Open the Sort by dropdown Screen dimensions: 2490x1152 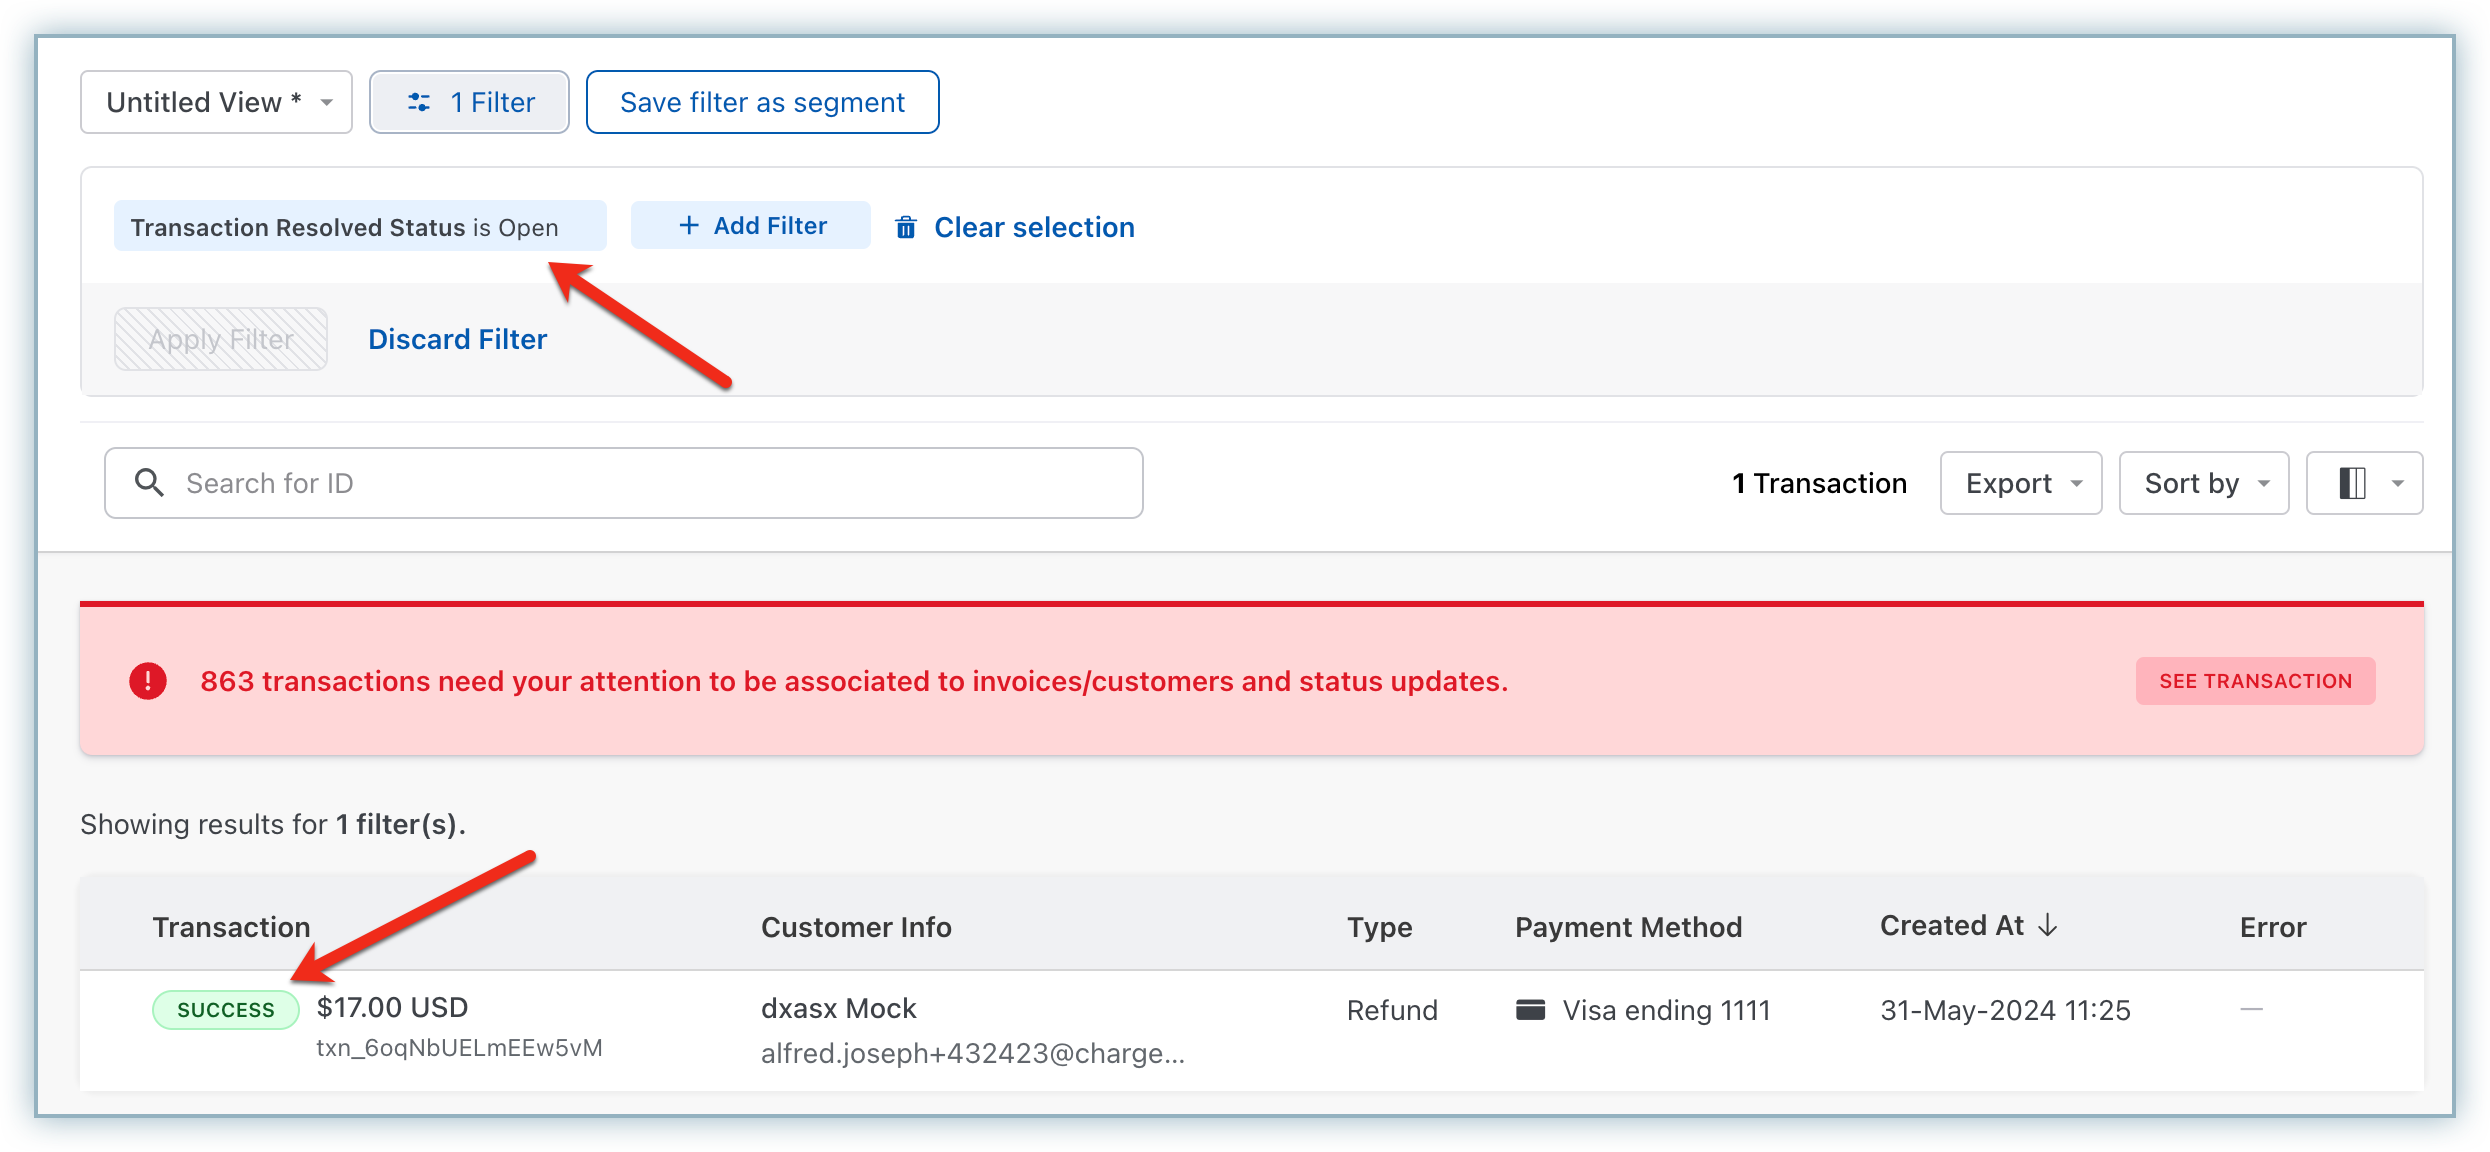[2203, 483]
